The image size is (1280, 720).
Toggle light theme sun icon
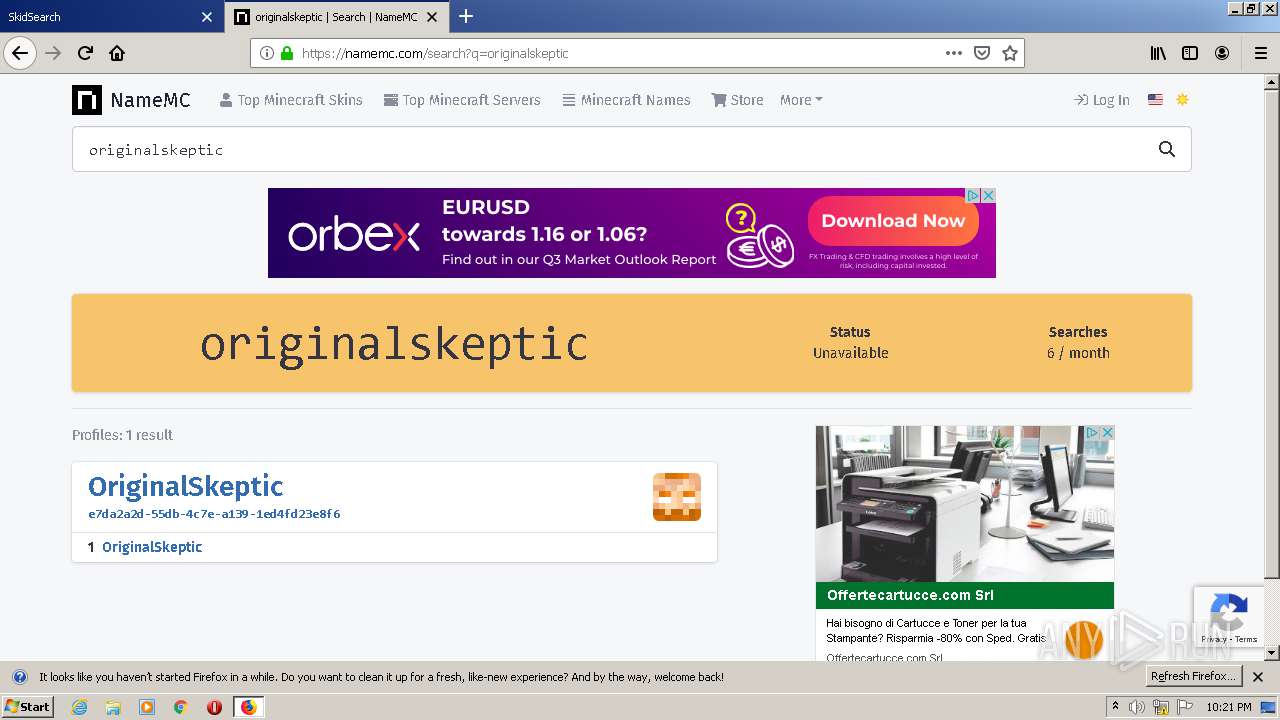point(1182,100)
